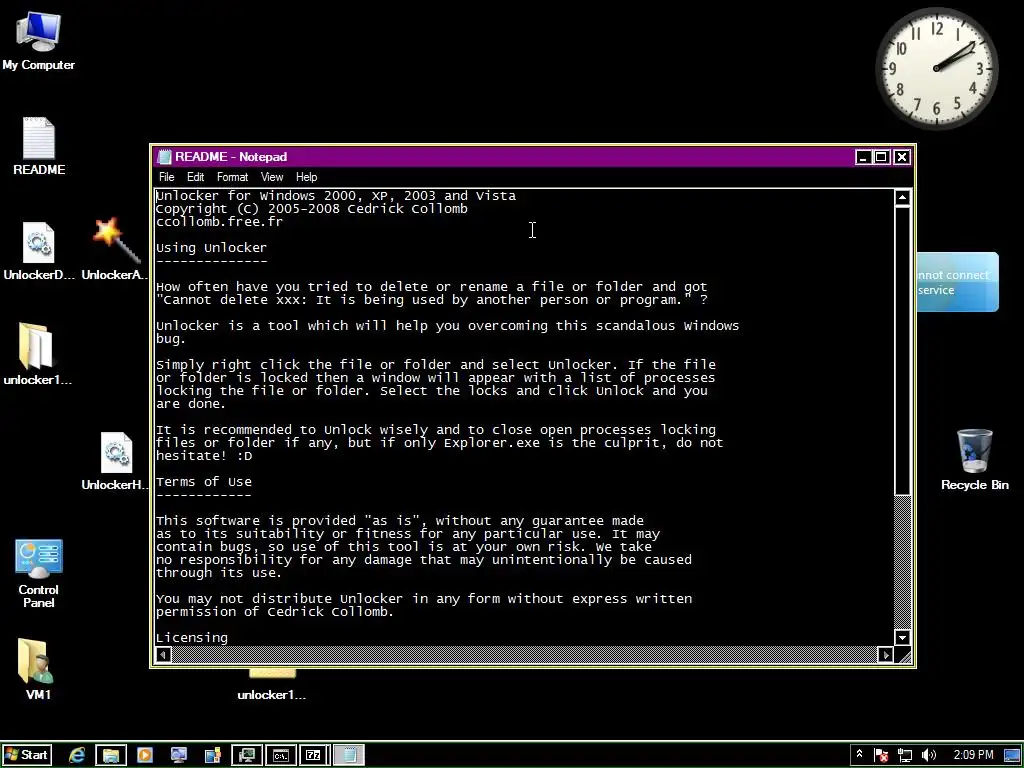The image size is (1024, 768).
Task: Select the README text file desktop icon
Action: click(39, 146)
